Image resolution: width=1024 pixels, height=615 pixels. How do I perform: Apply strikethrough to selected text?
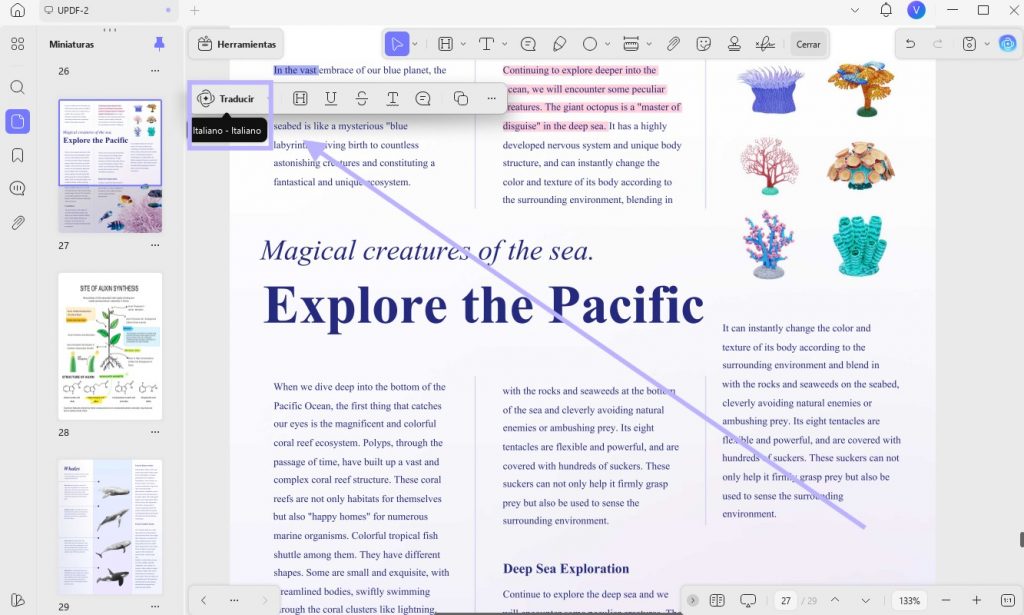click(362, 99)
